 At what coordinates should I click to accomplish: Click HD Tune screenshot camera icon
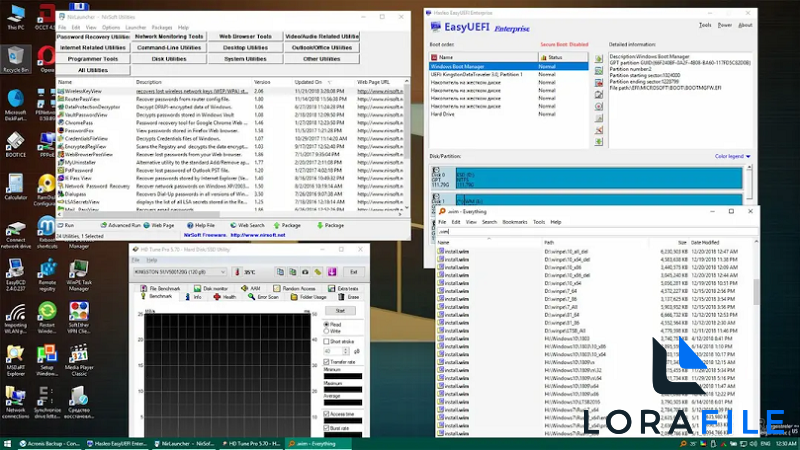point(305,272)
